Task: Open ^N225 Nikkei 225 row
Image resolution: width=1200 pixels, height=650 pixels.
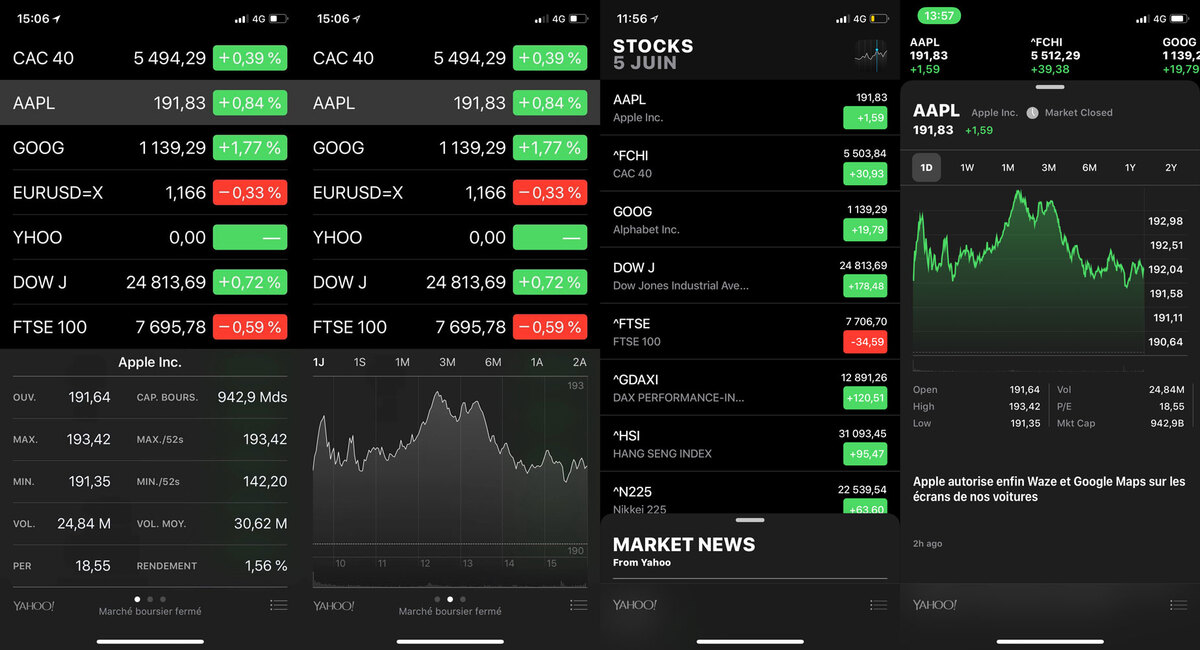Action: point(750,495)
